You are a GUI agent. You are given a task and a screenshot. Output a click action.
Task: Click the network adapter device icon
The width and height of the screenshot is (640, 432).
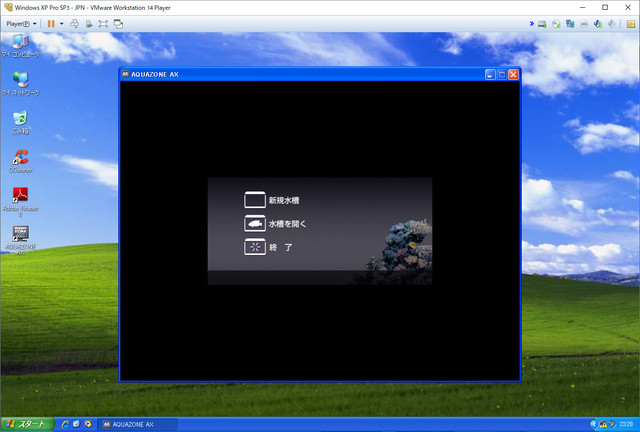tap(570, 24)
